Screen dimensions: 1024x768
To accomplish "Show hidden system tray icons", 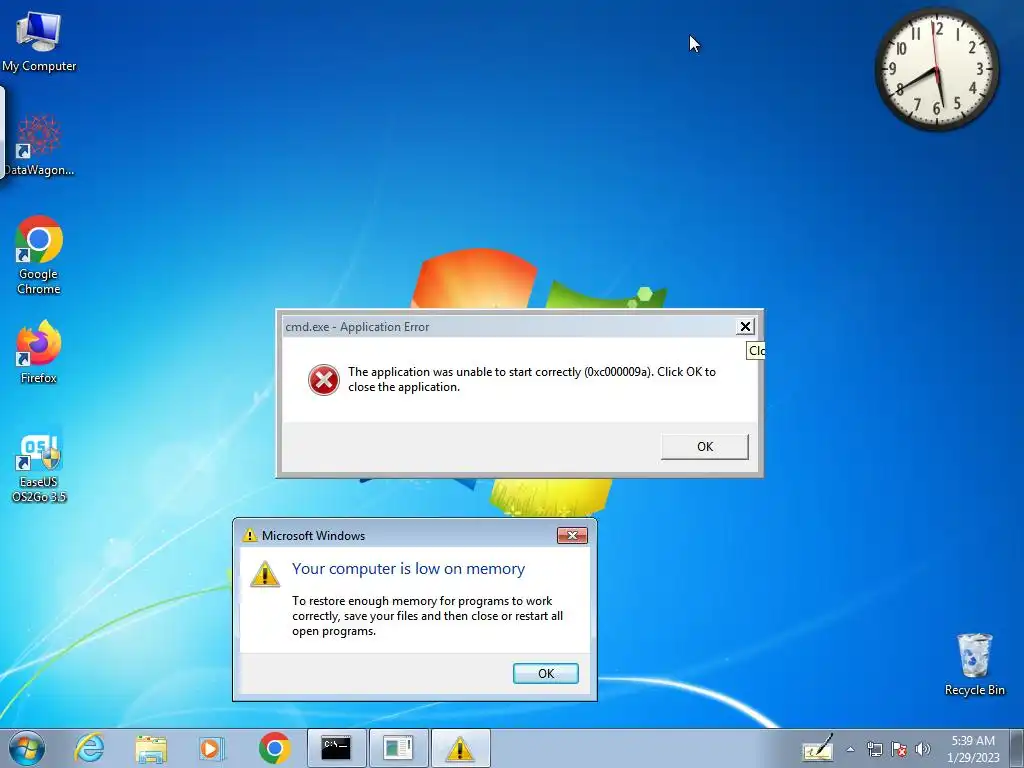I will pyautogui.click(x=850, y=750).
